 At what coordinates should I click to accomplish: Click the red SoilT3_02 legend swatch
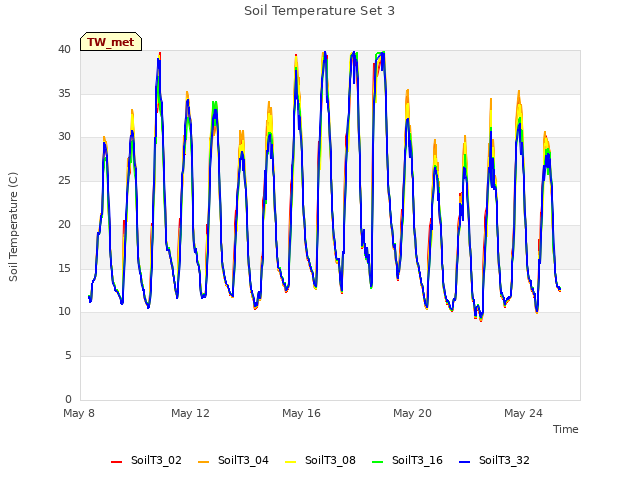[x=116, y=462]
